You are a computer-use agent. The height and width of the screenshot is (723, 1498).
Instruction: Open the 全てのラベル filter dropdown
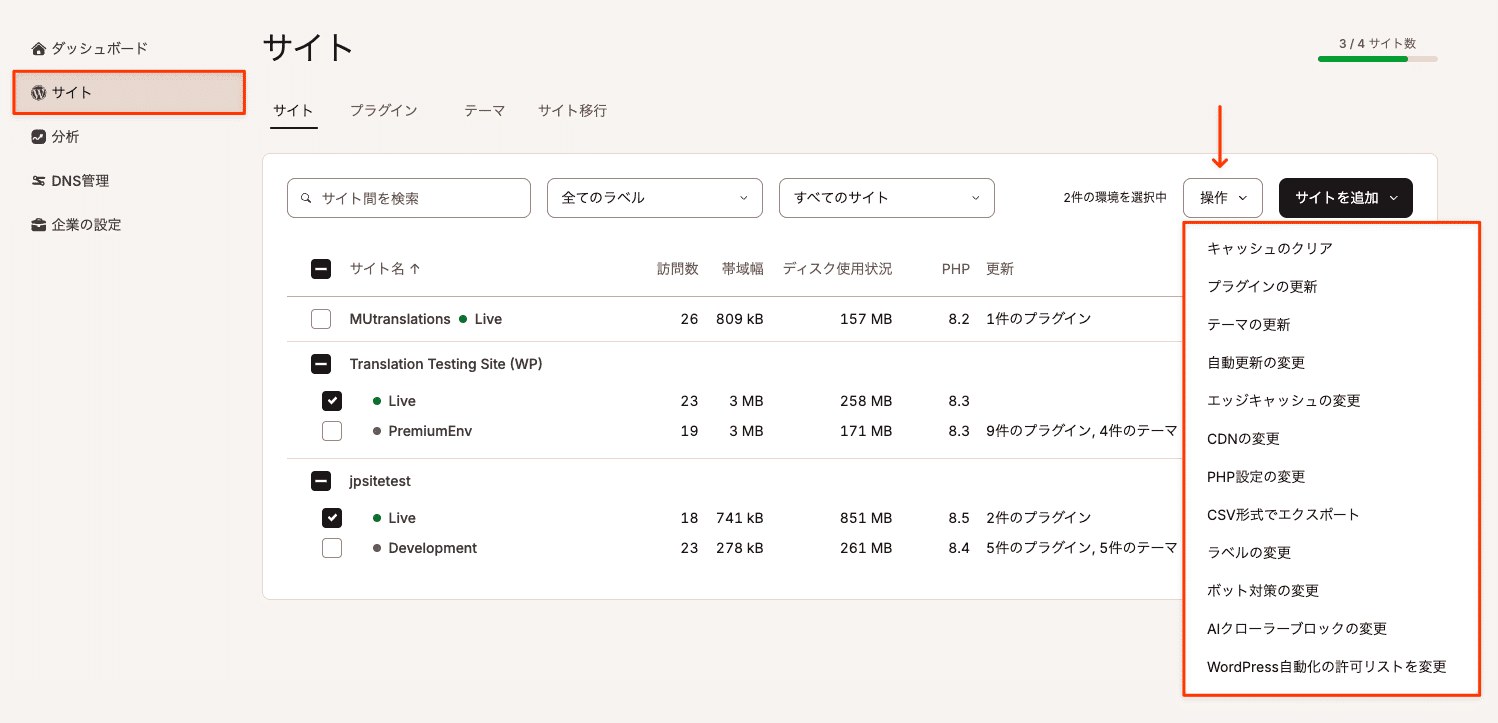(x=655, y=198)
